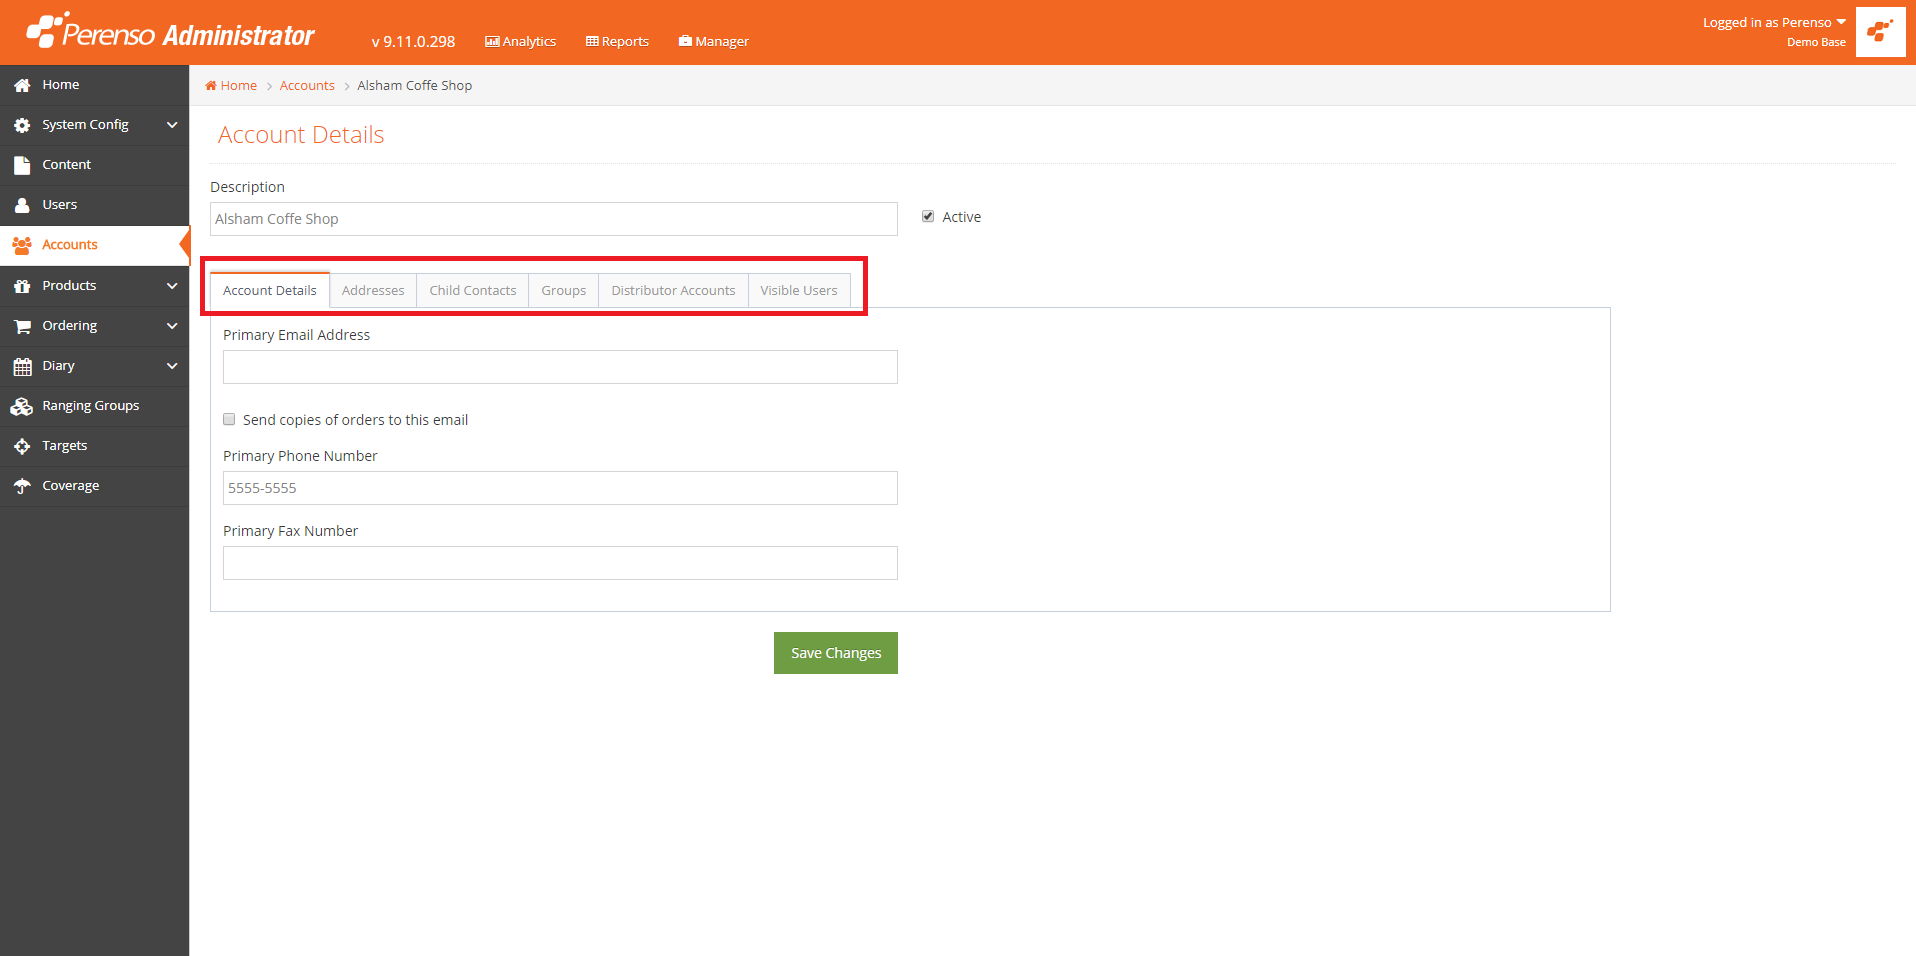Click the Content document icon
Image resolution: width=1916 pixels, height=956 pixels.
[x=22, y=165]
